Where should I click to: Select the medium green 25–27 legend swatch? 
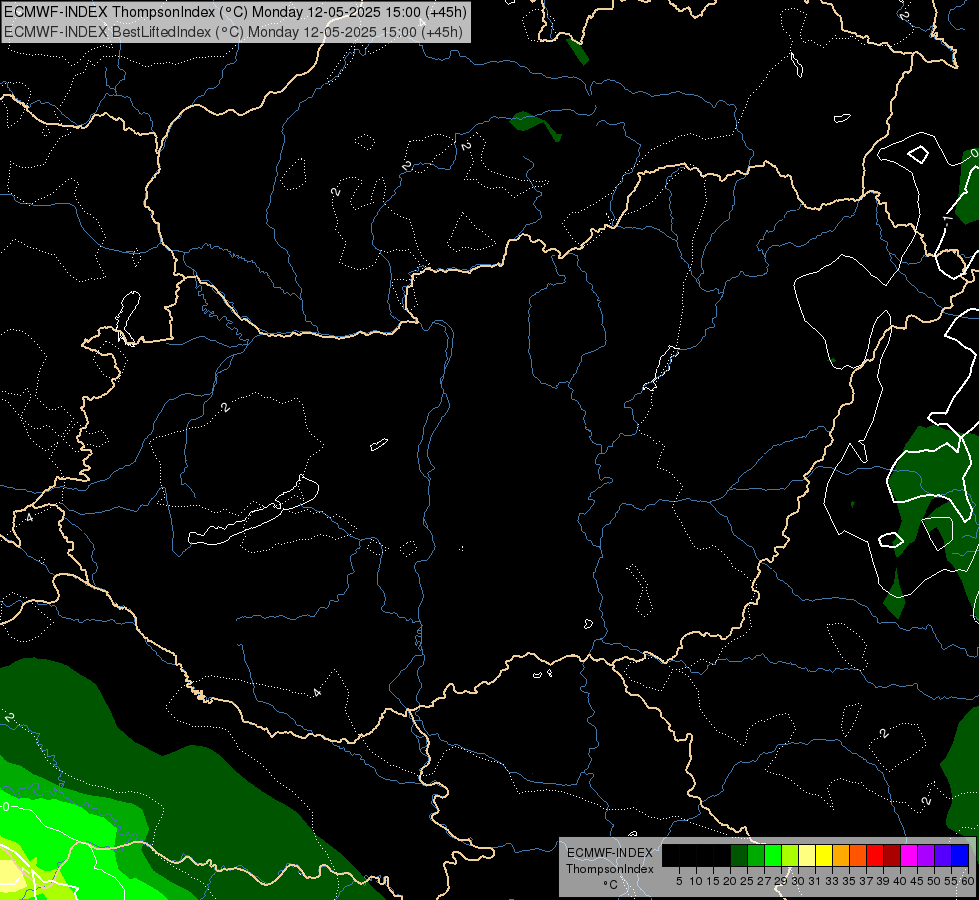click(756, 855)
